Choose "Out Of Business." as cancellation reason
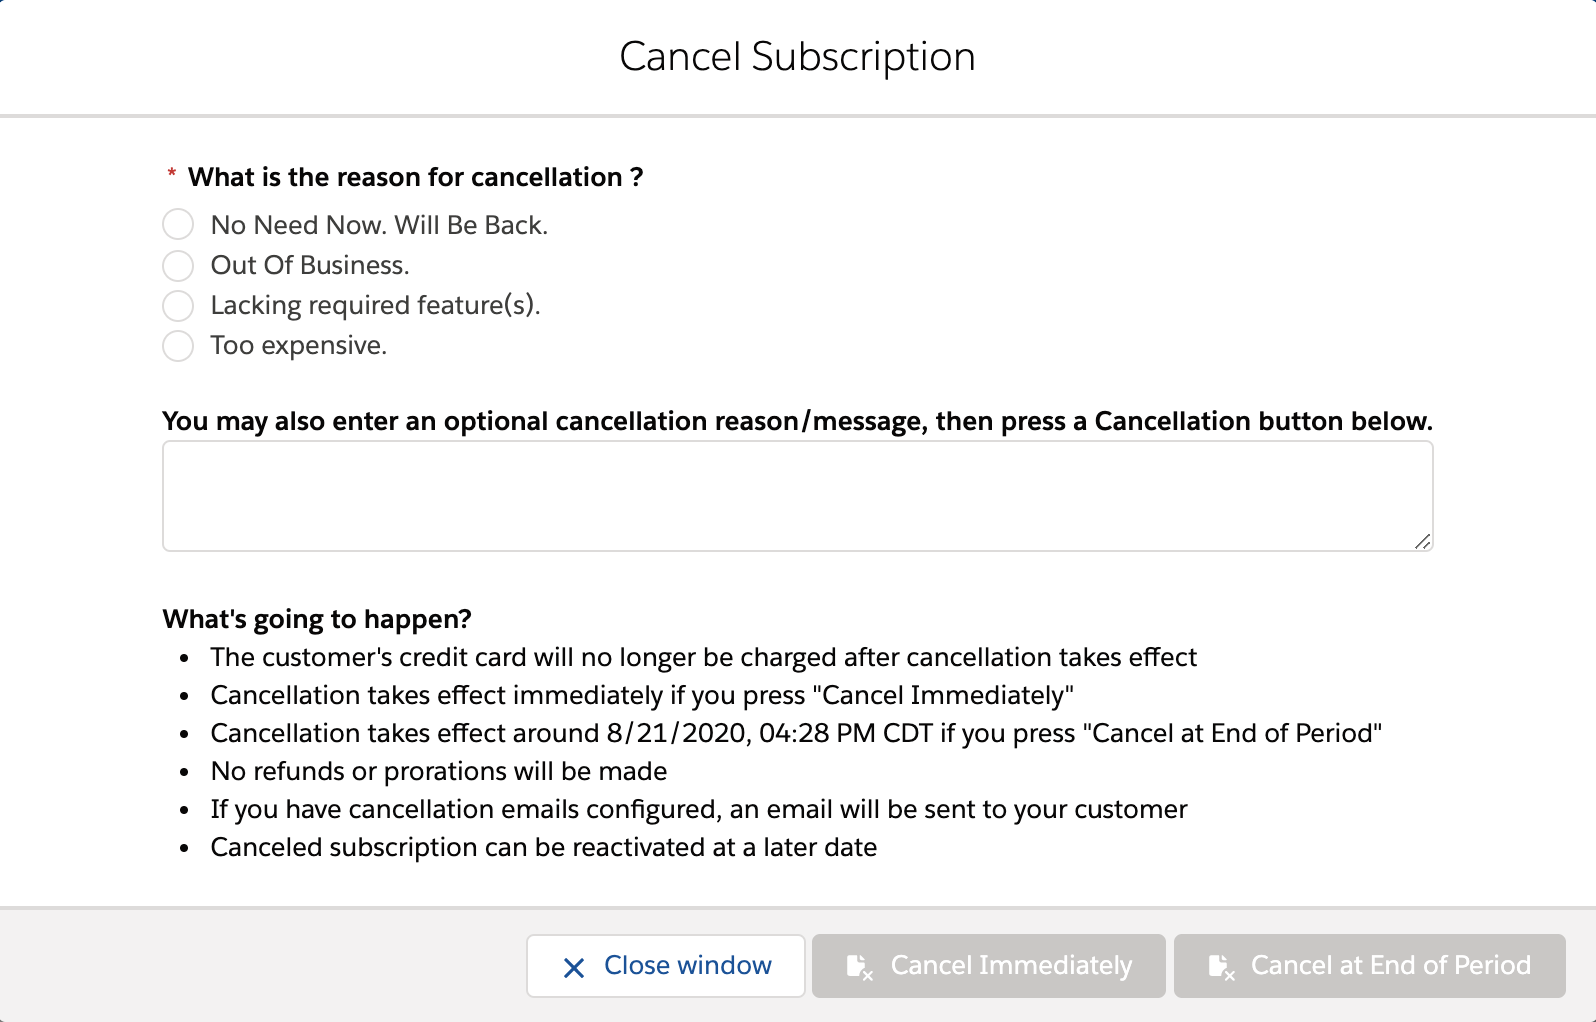The image size is (1596, 1022). (178, 265)
